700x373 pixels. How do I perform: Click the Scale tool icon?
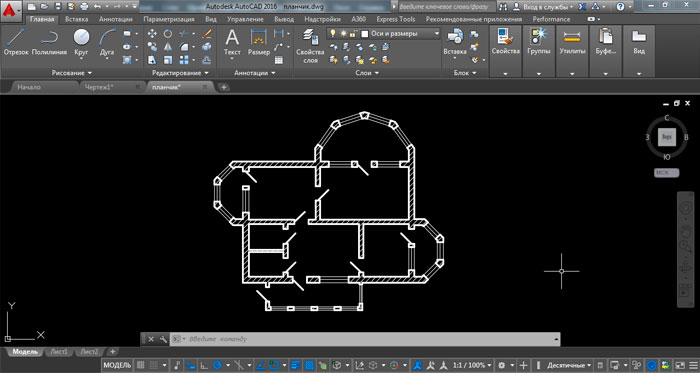tap(167, 60)
